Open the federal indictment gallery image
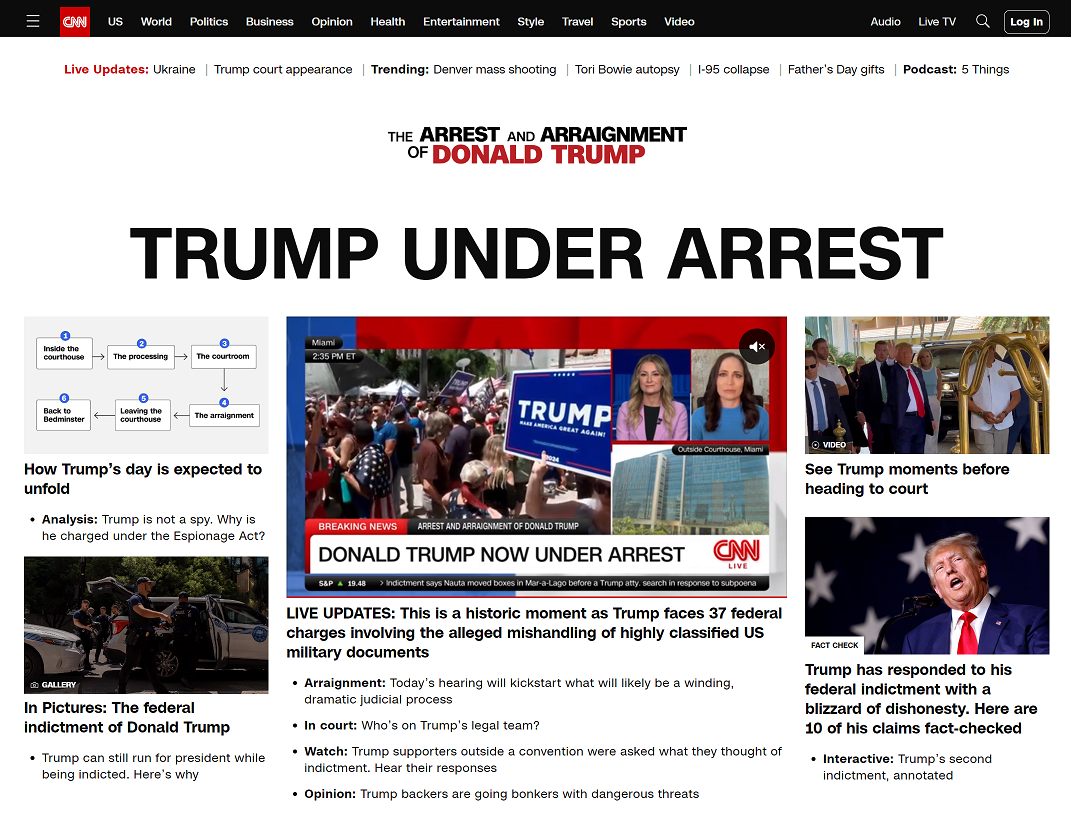 coord(146,625)
